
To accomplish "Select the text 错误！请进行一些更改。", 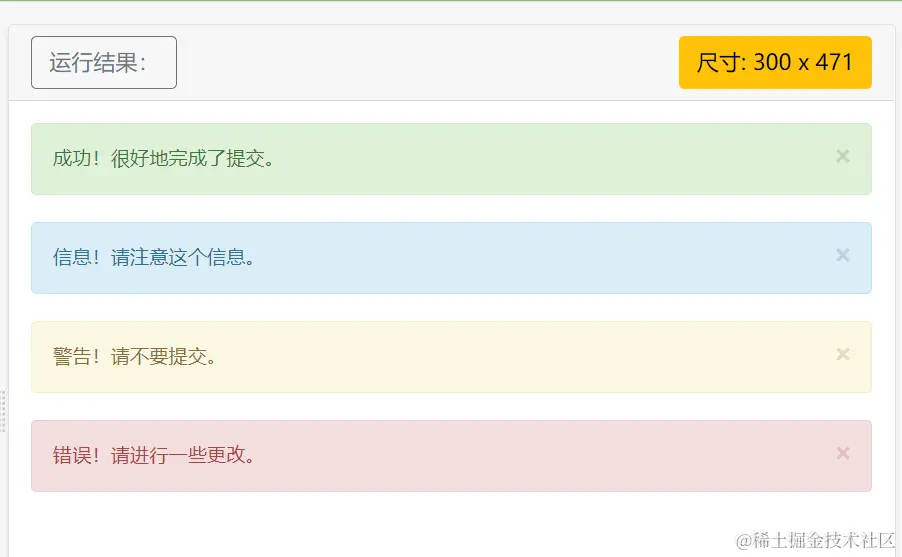I will coord(154,455).
